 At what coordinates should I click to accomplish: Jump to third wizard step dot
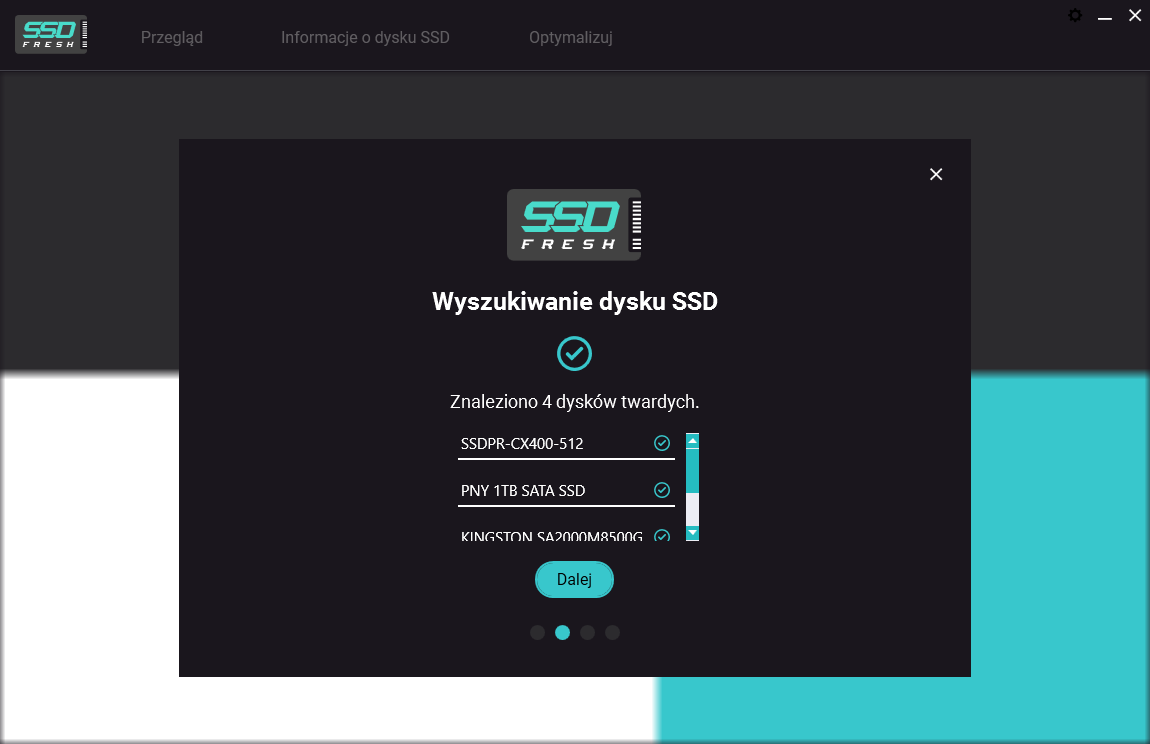pyautogui.click(x=587, y=632)
